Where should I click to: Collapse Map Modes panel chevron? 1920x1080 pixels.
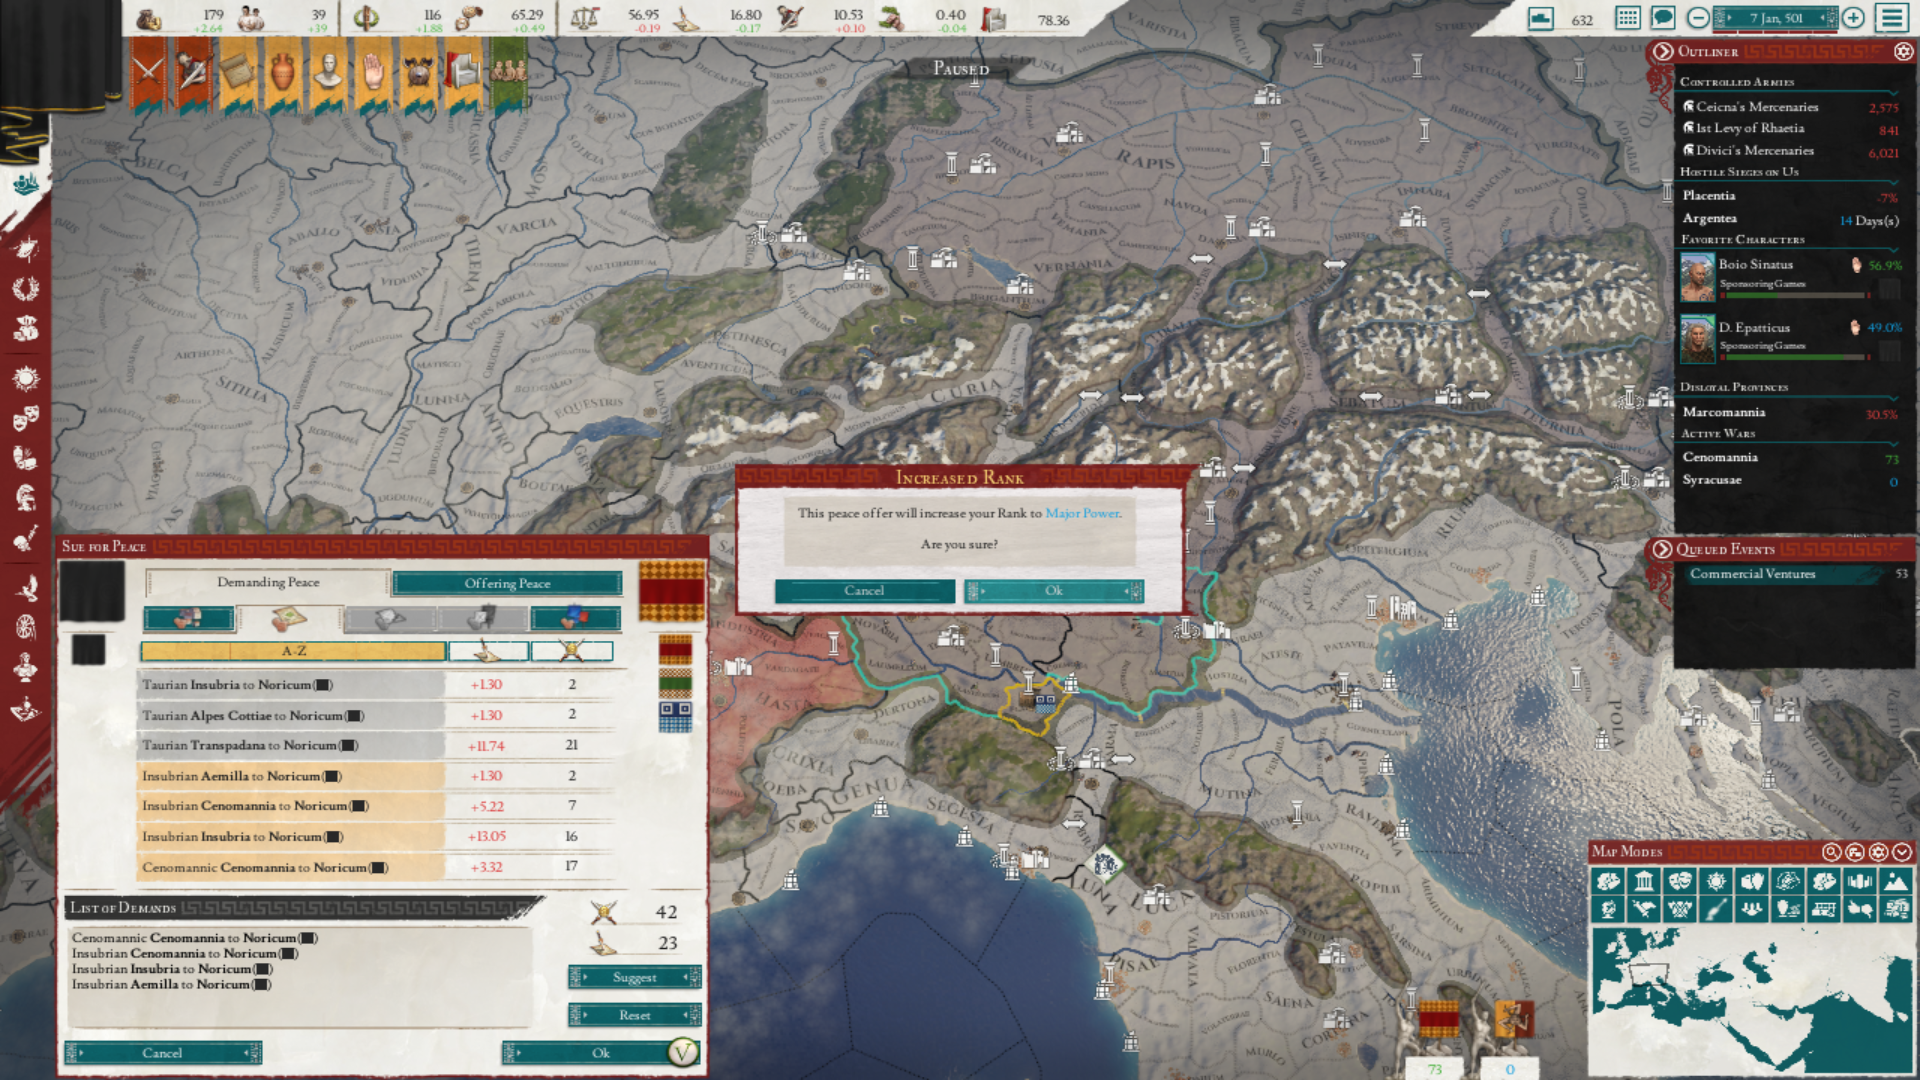click(1901, 852)
